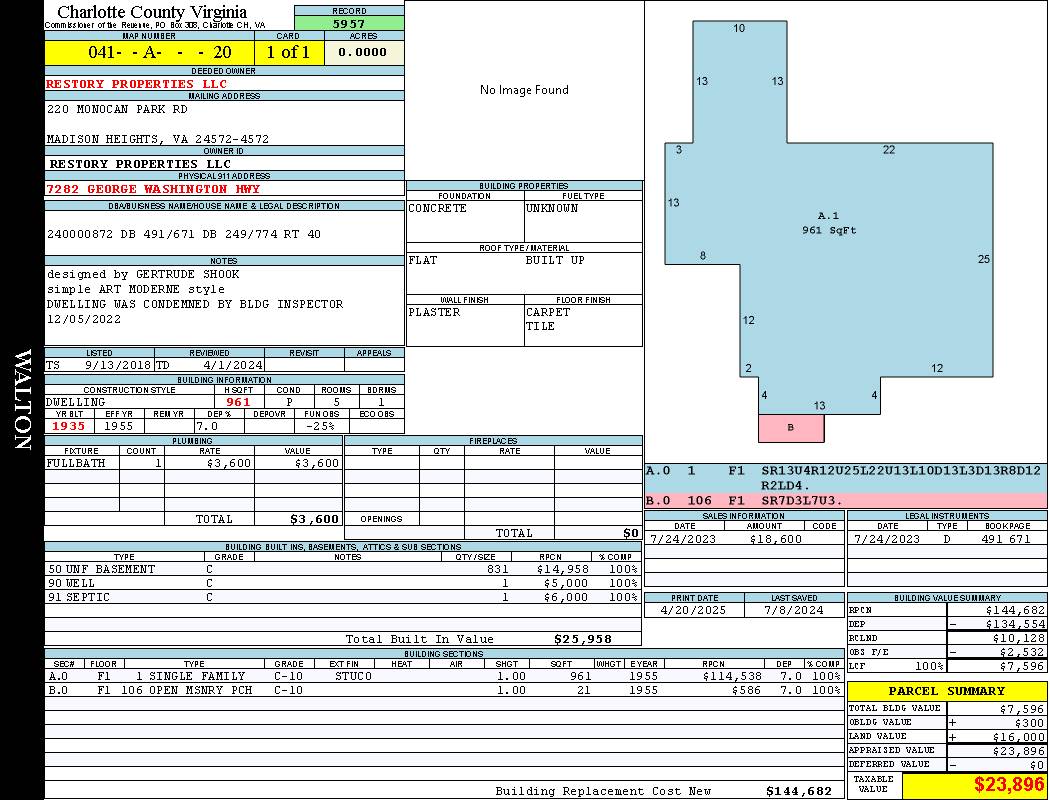
Task: Select the 50 UNF BASEMENT row
Action: (340, 569)
